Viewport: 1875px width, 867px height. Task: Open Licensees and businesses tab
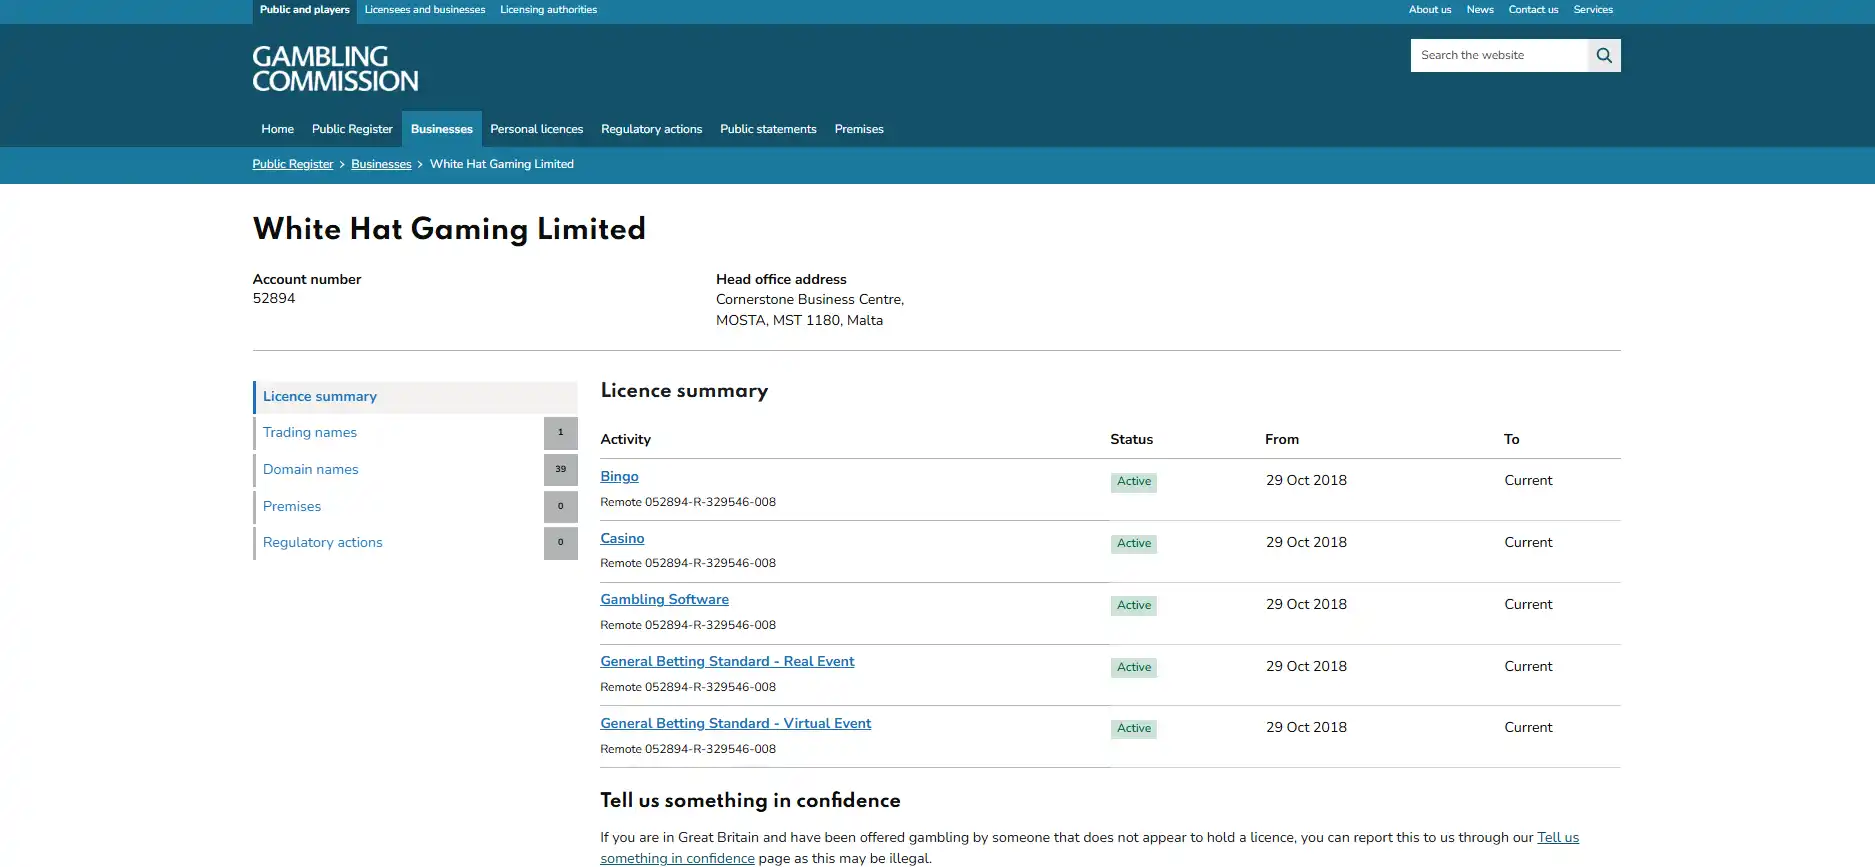tap(425, 10)
